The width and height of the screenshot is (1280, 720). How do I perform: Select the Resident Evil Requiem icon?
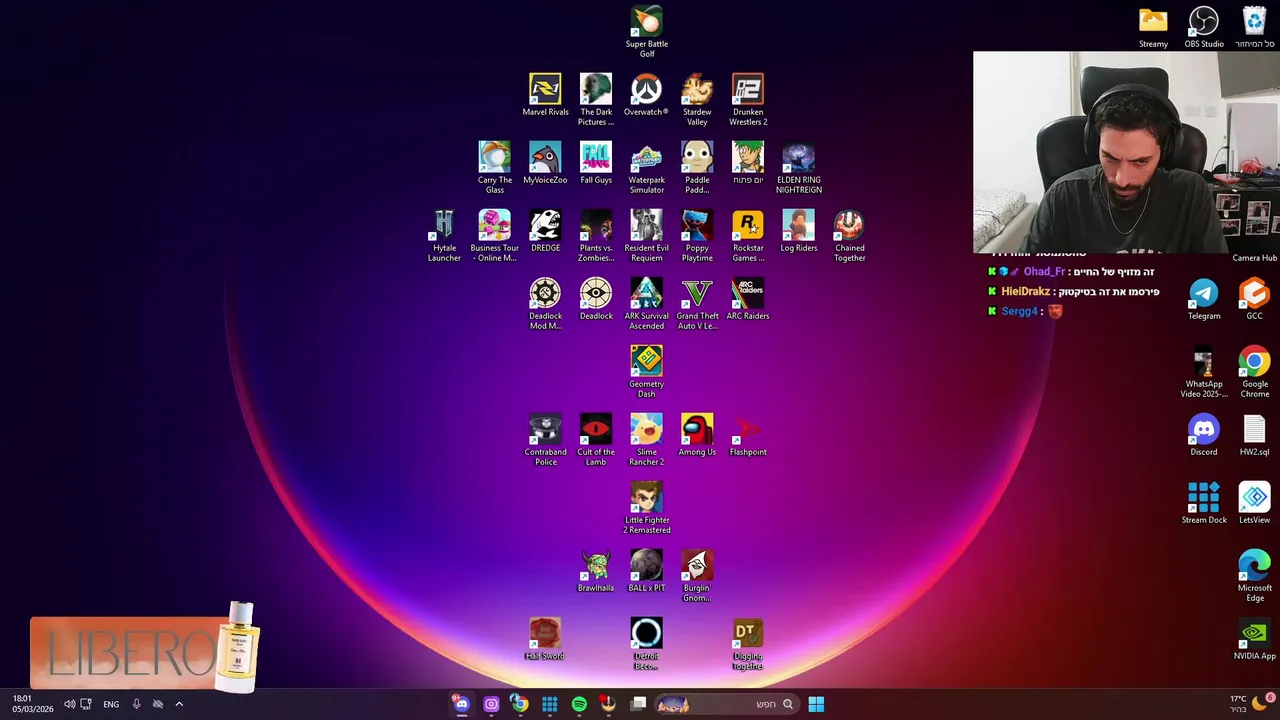coord(646,235)
